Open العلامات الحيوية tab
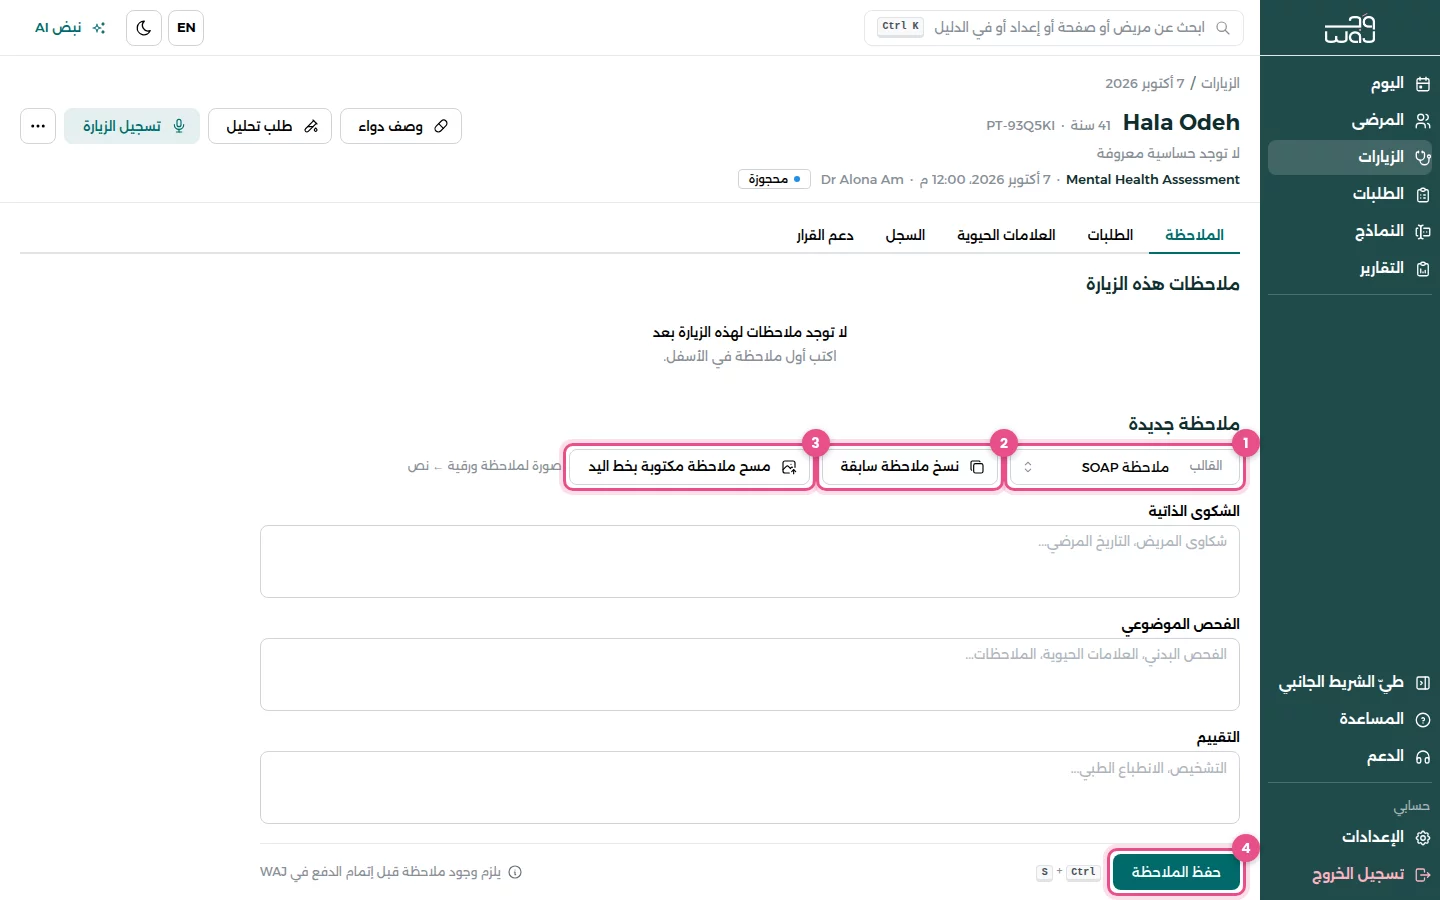Screen dimensions: 1440x900 [1006, 235]
